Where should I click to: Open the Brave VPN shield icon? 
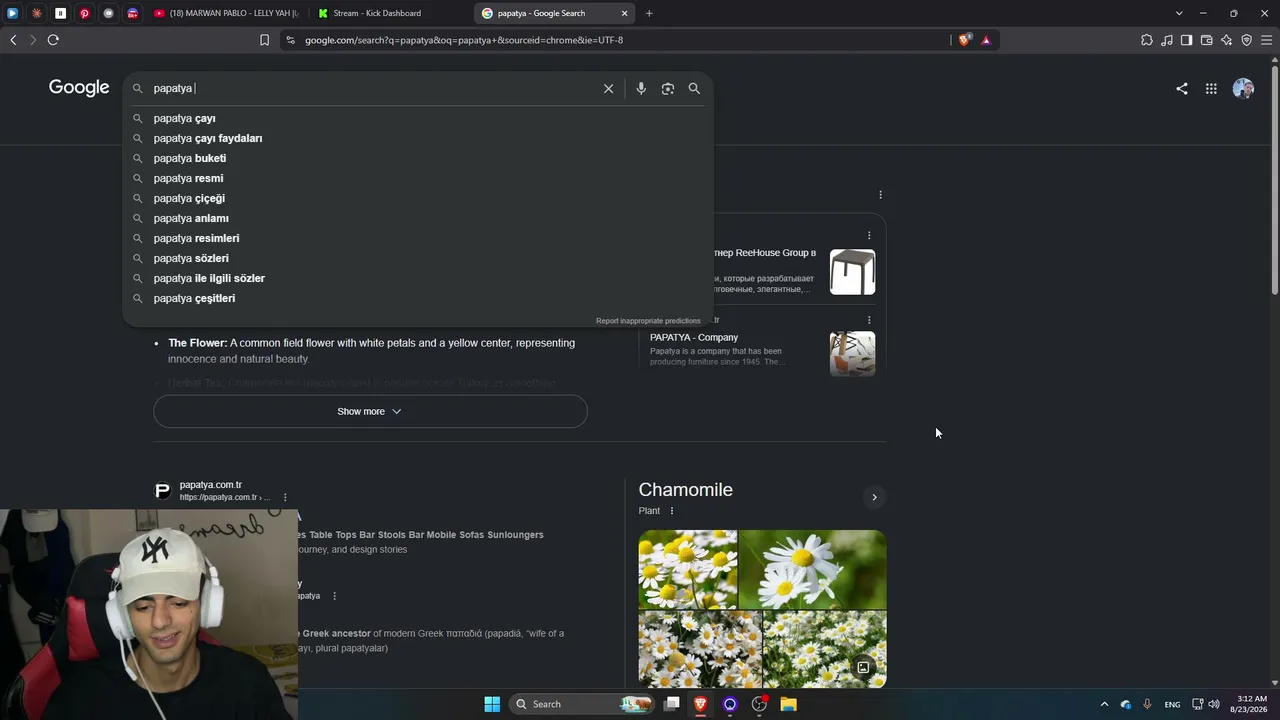coord(1246,40)
